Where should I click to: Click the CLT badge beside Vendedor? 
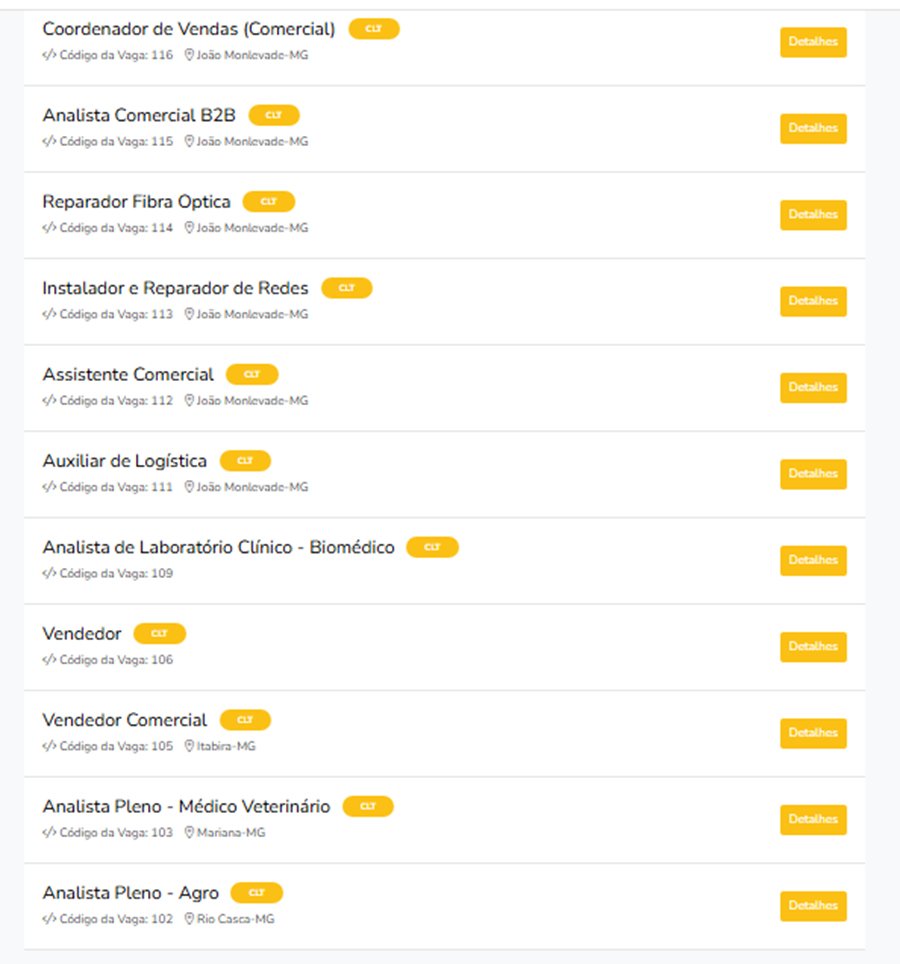[x=159, y=633]
